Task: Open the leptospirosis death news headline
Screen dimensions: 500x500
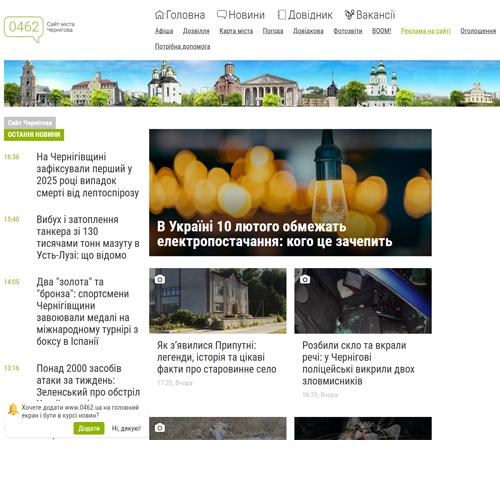Action: coord(87,175)
